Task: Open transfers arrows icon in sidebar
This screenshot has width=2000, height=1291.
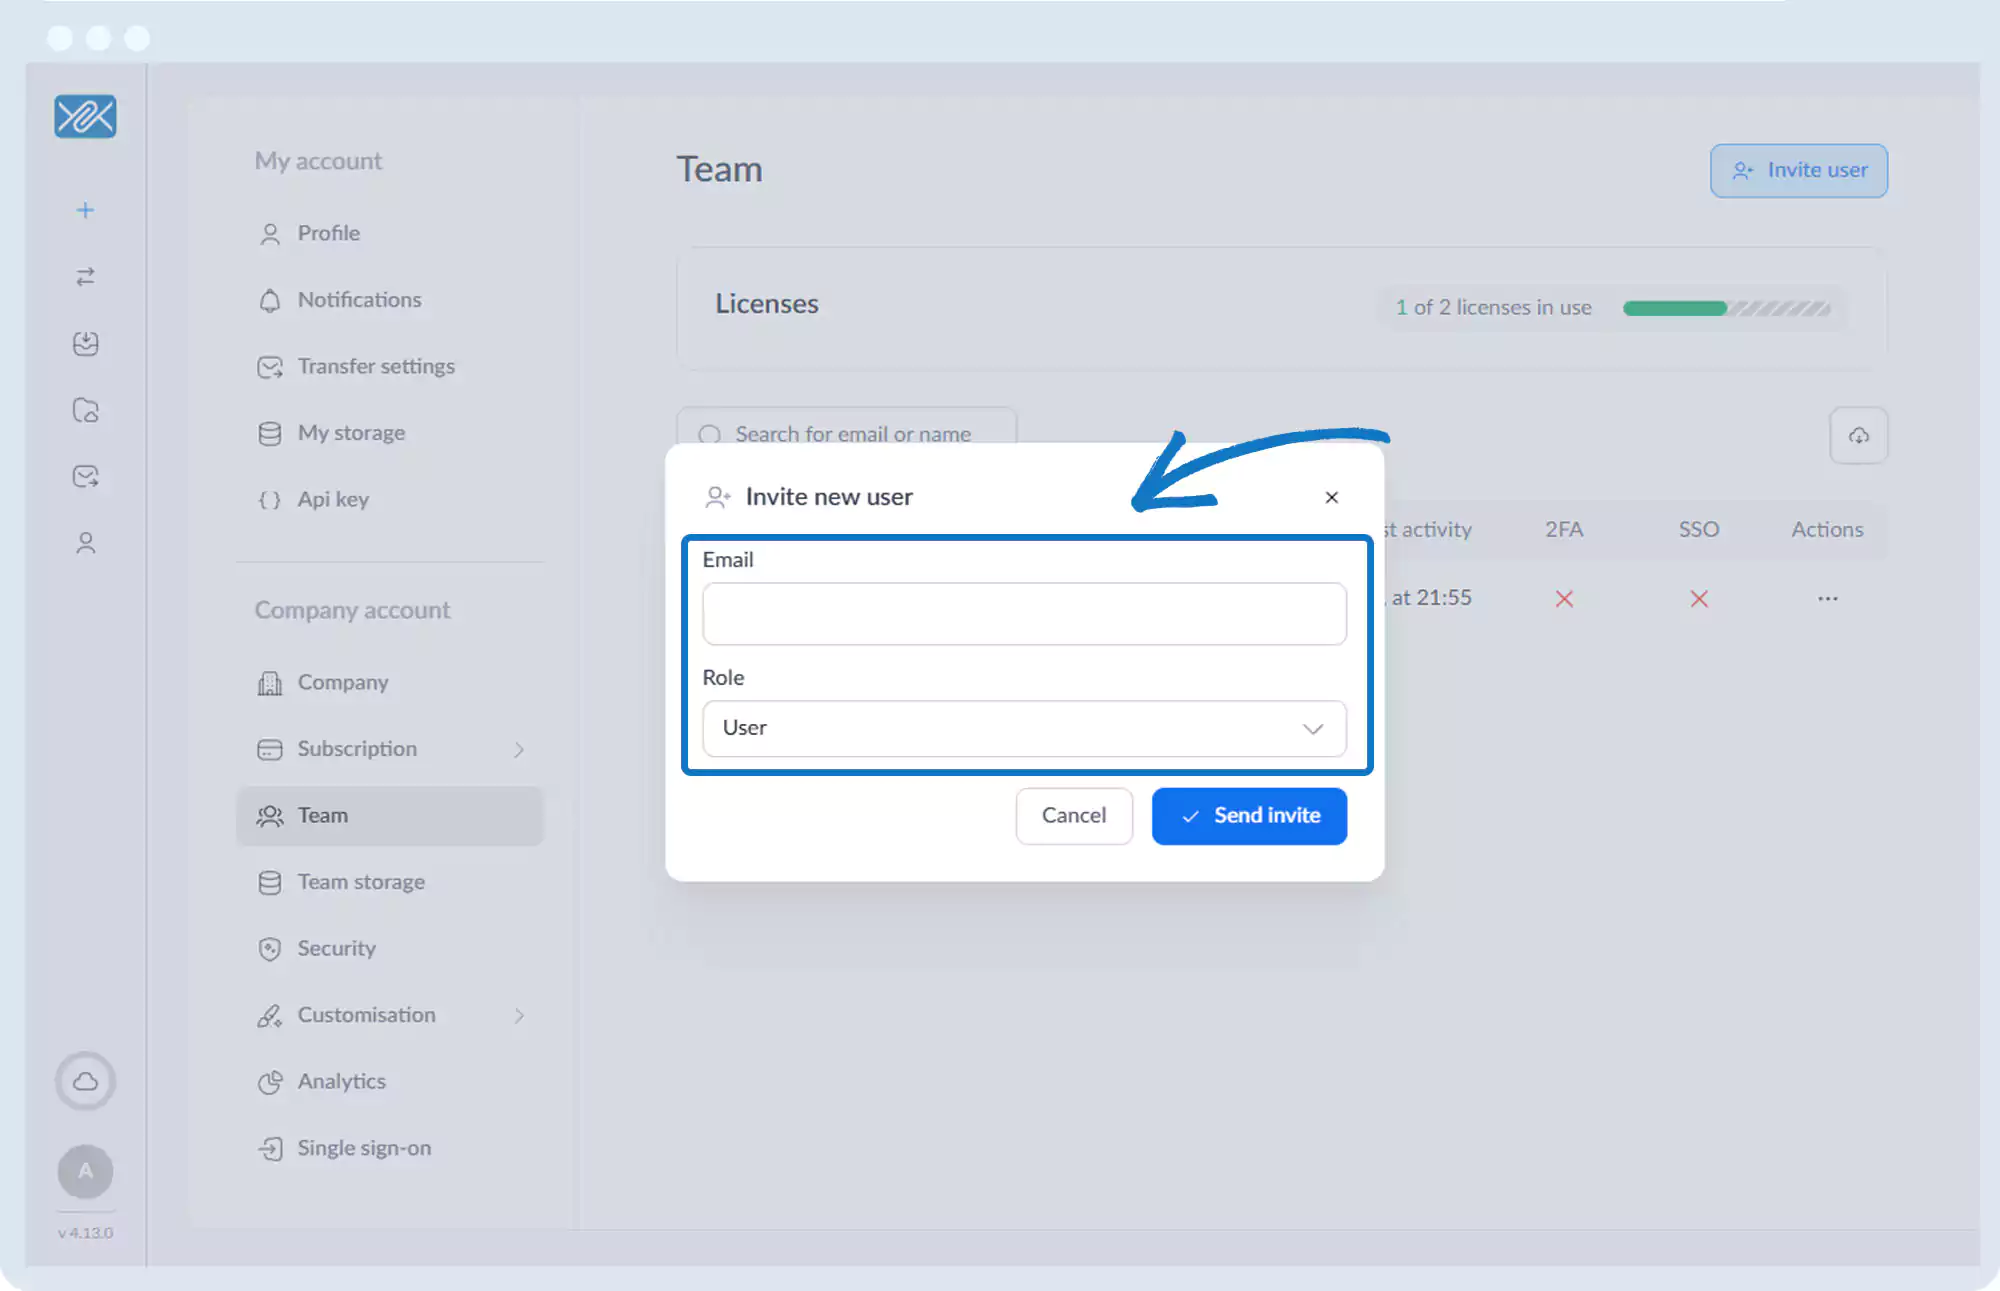Action: (85, 277)
